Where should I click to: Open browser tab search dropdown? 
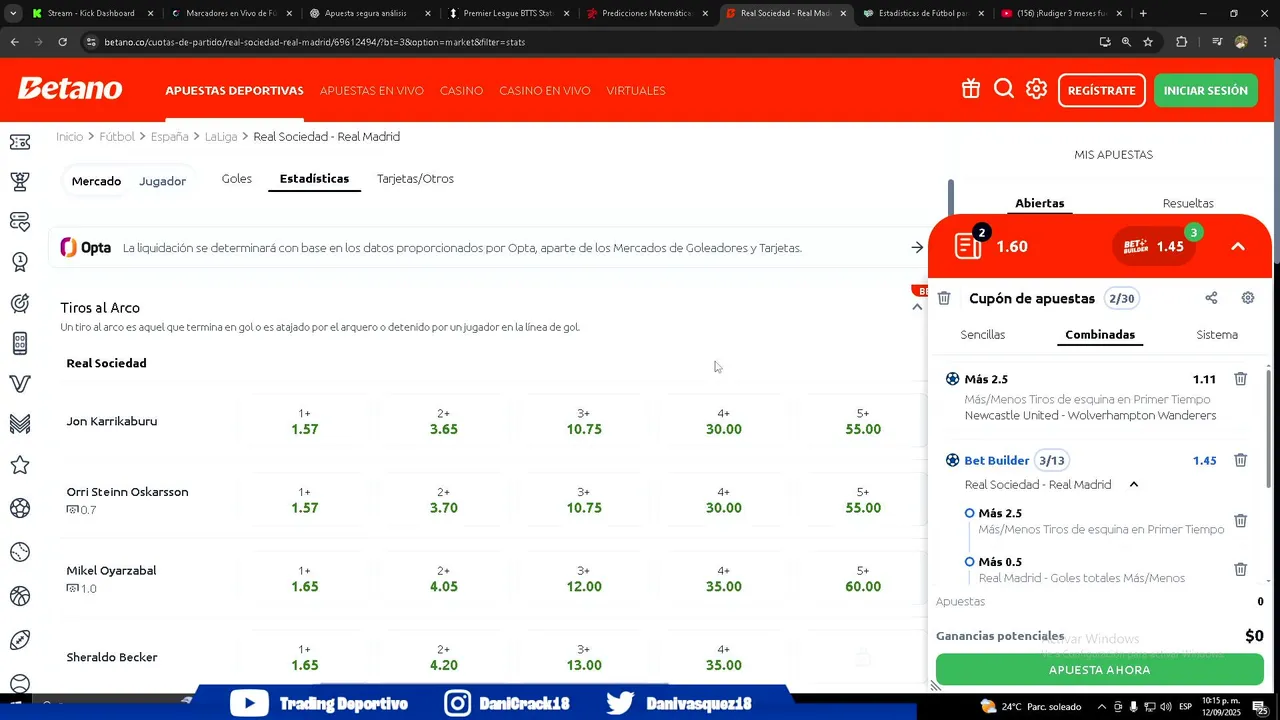coord(13,13)
